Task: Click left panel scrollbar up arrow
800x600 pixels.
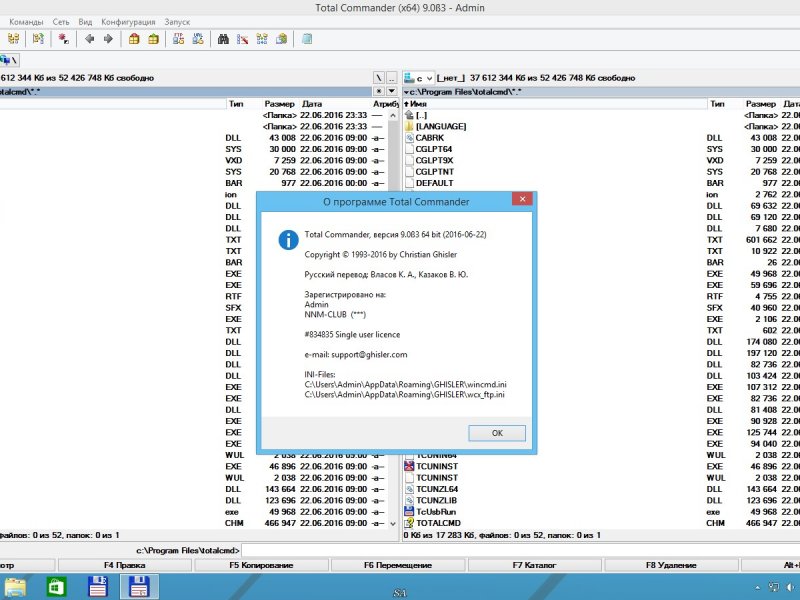Action: (392, 115)
